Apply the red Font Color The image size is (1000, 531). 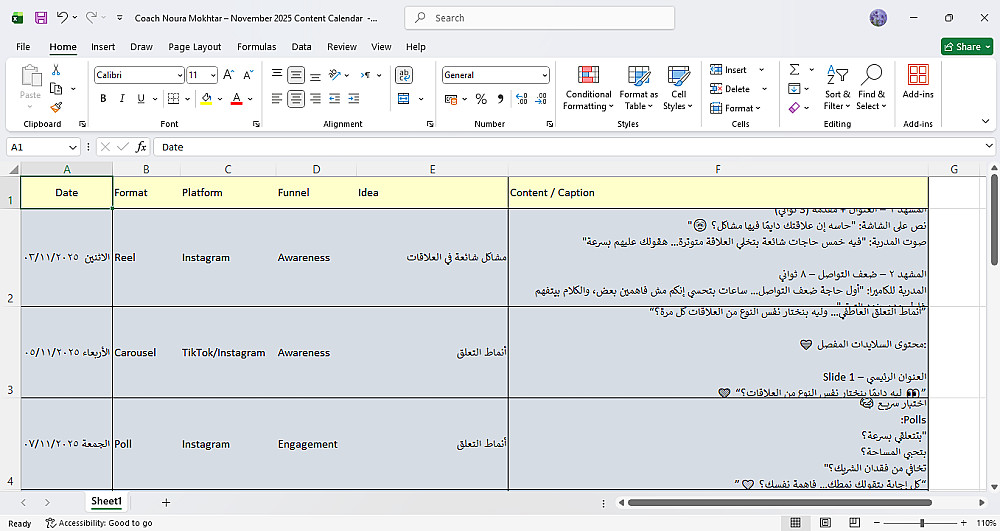tap(237, 99)
